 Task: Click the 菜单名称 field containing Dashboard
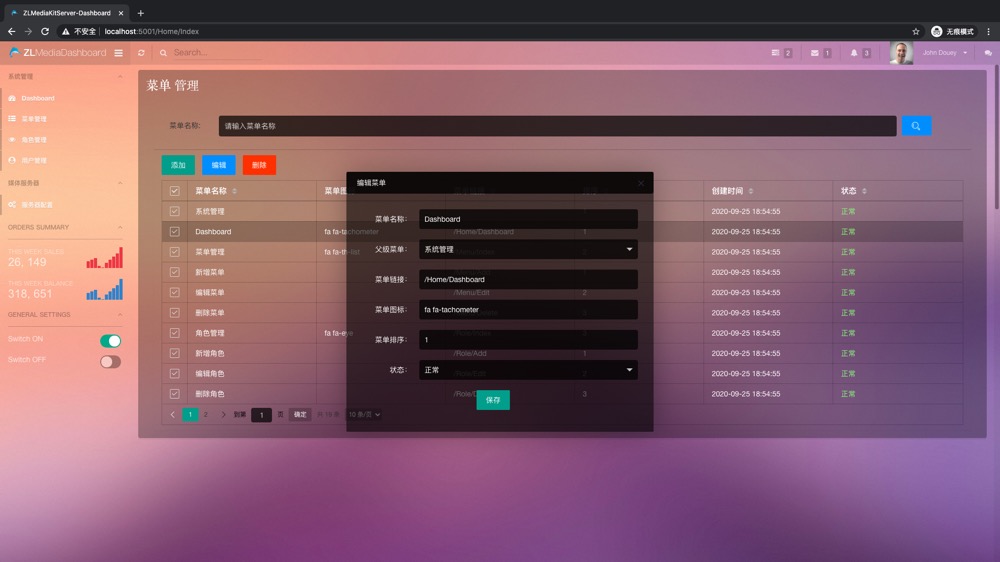click(x=528, y=219)
